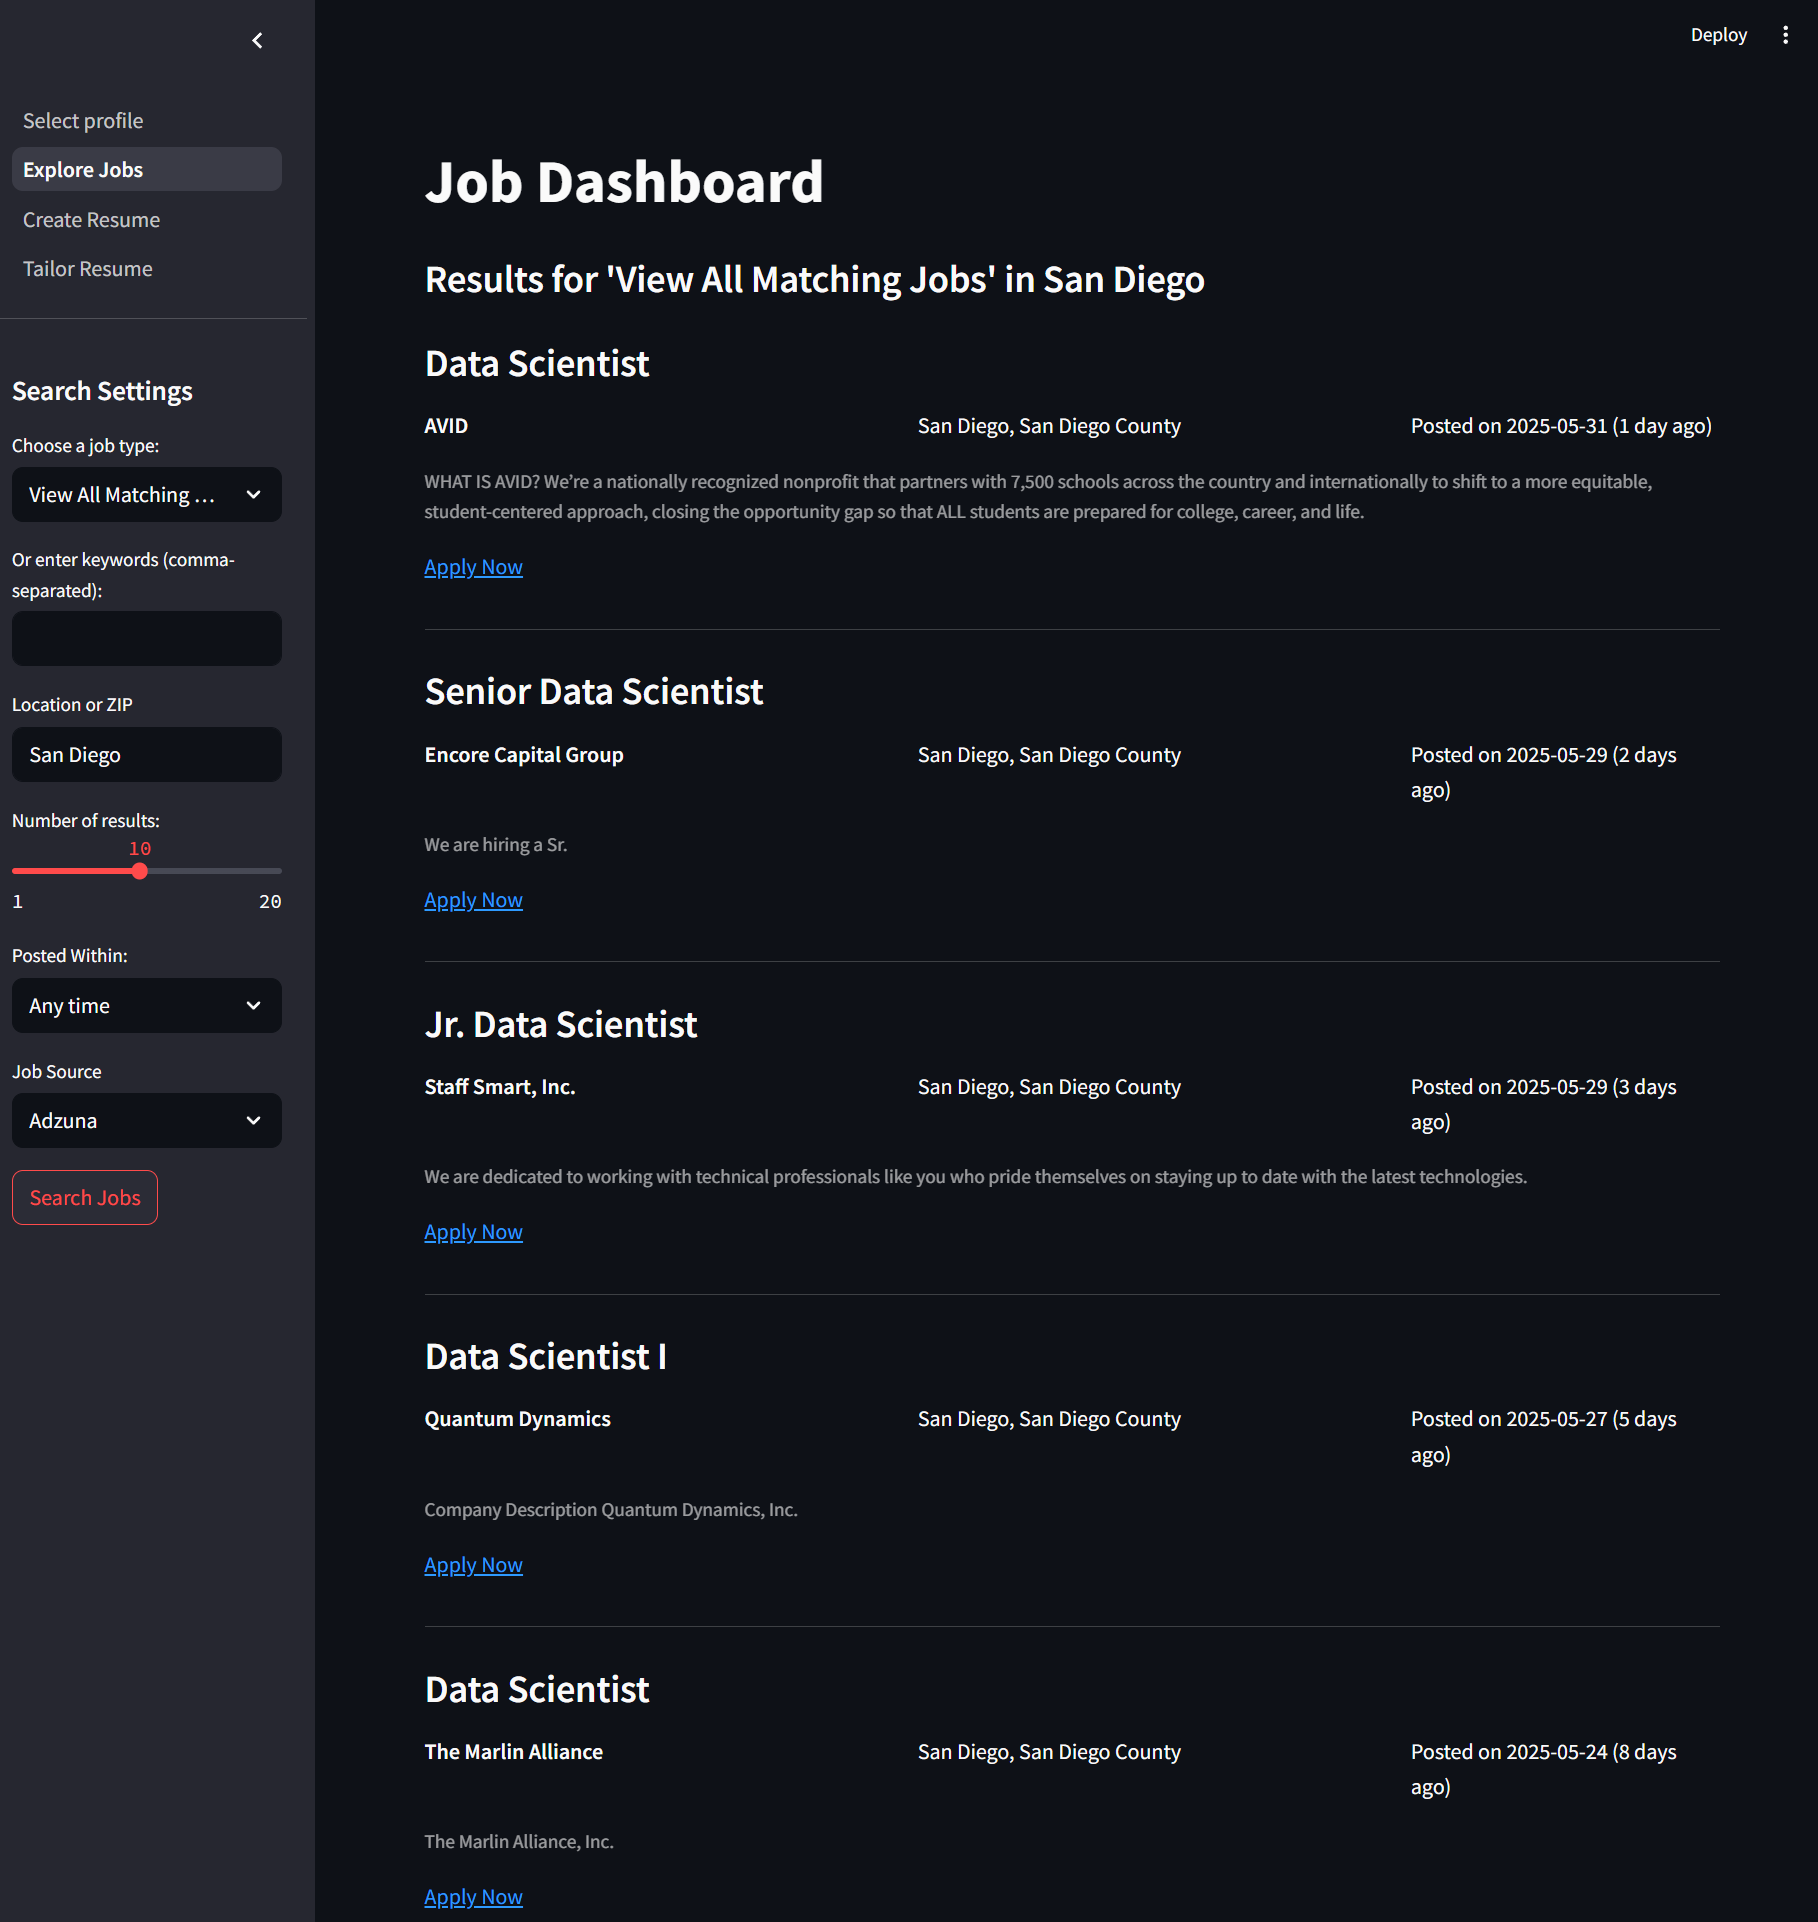Open the Tailor Resume page
Viewport: 1818px width, 1922px height.
click(x=88, y=268)
